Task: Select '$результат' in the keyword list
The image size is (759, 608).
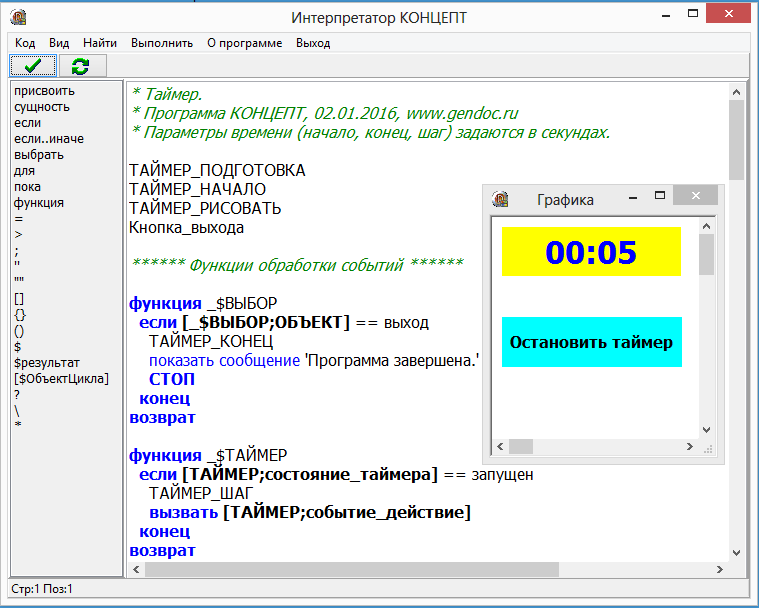Action: pos(47,363)
